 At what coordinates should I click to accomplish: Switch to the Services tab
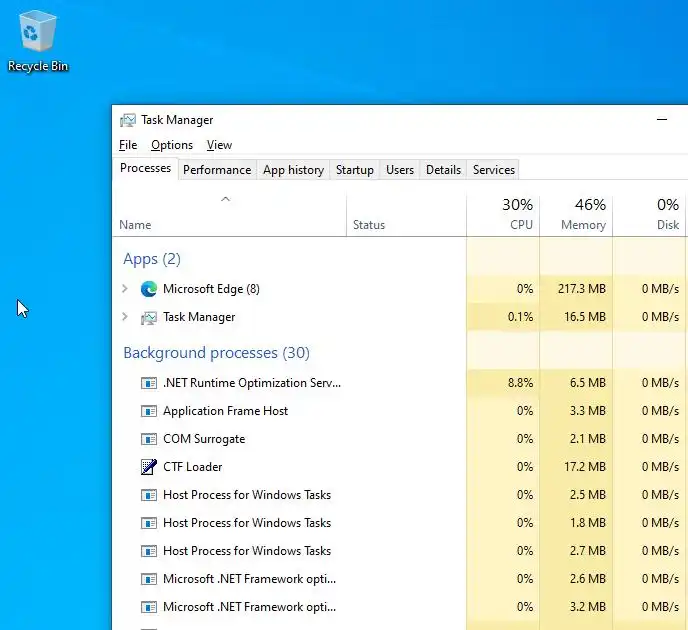click(x=494, y=170)
